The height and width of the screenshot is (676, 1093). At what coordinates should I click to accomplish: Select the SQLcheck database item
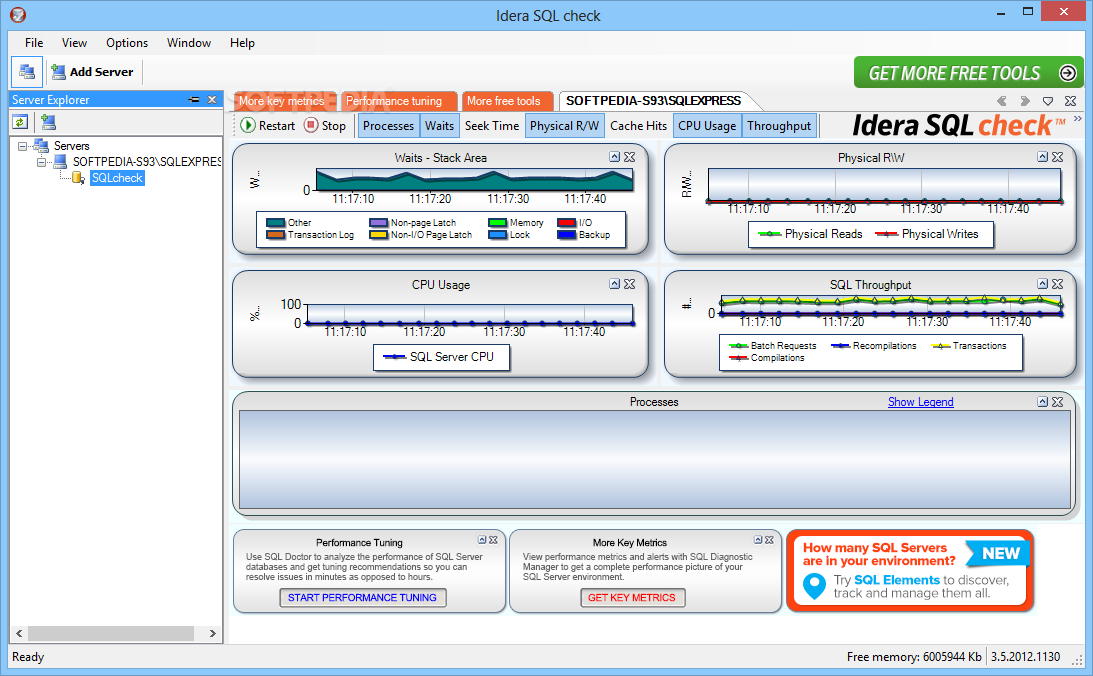pyautogui.click(x=117, y=178)
